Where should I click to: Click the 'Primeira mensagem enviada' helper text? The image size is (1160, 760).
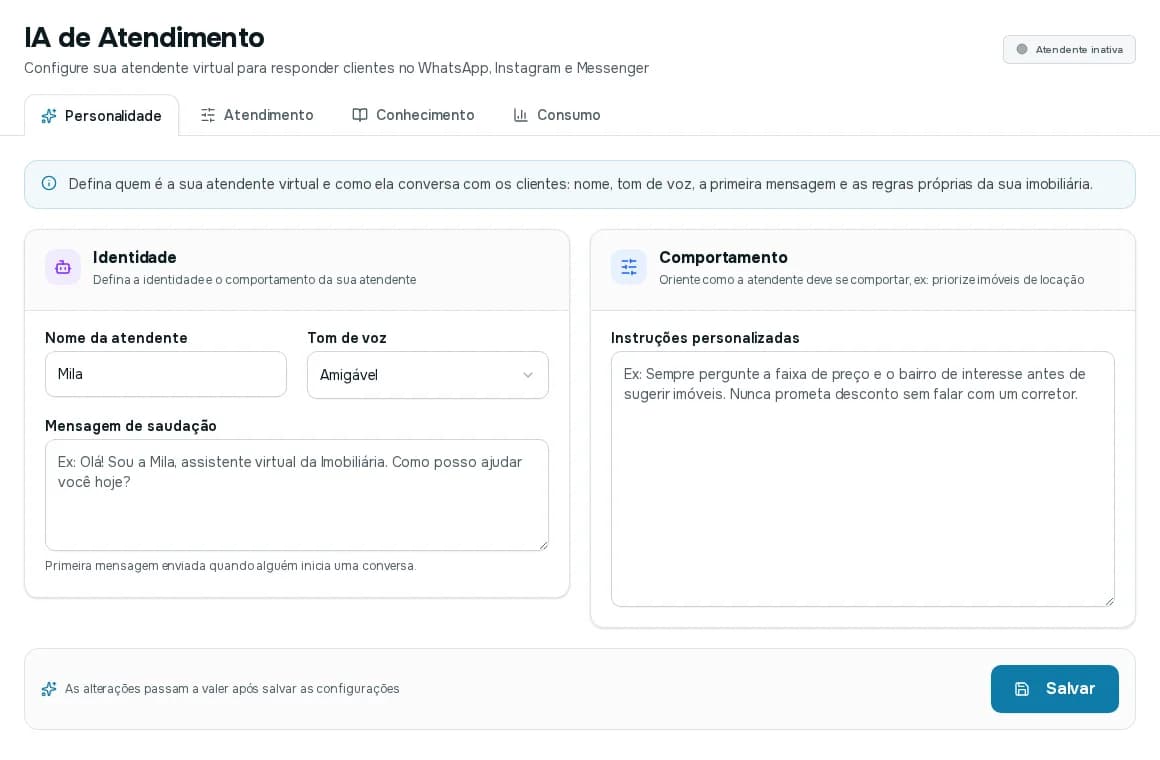coord(231,566)
